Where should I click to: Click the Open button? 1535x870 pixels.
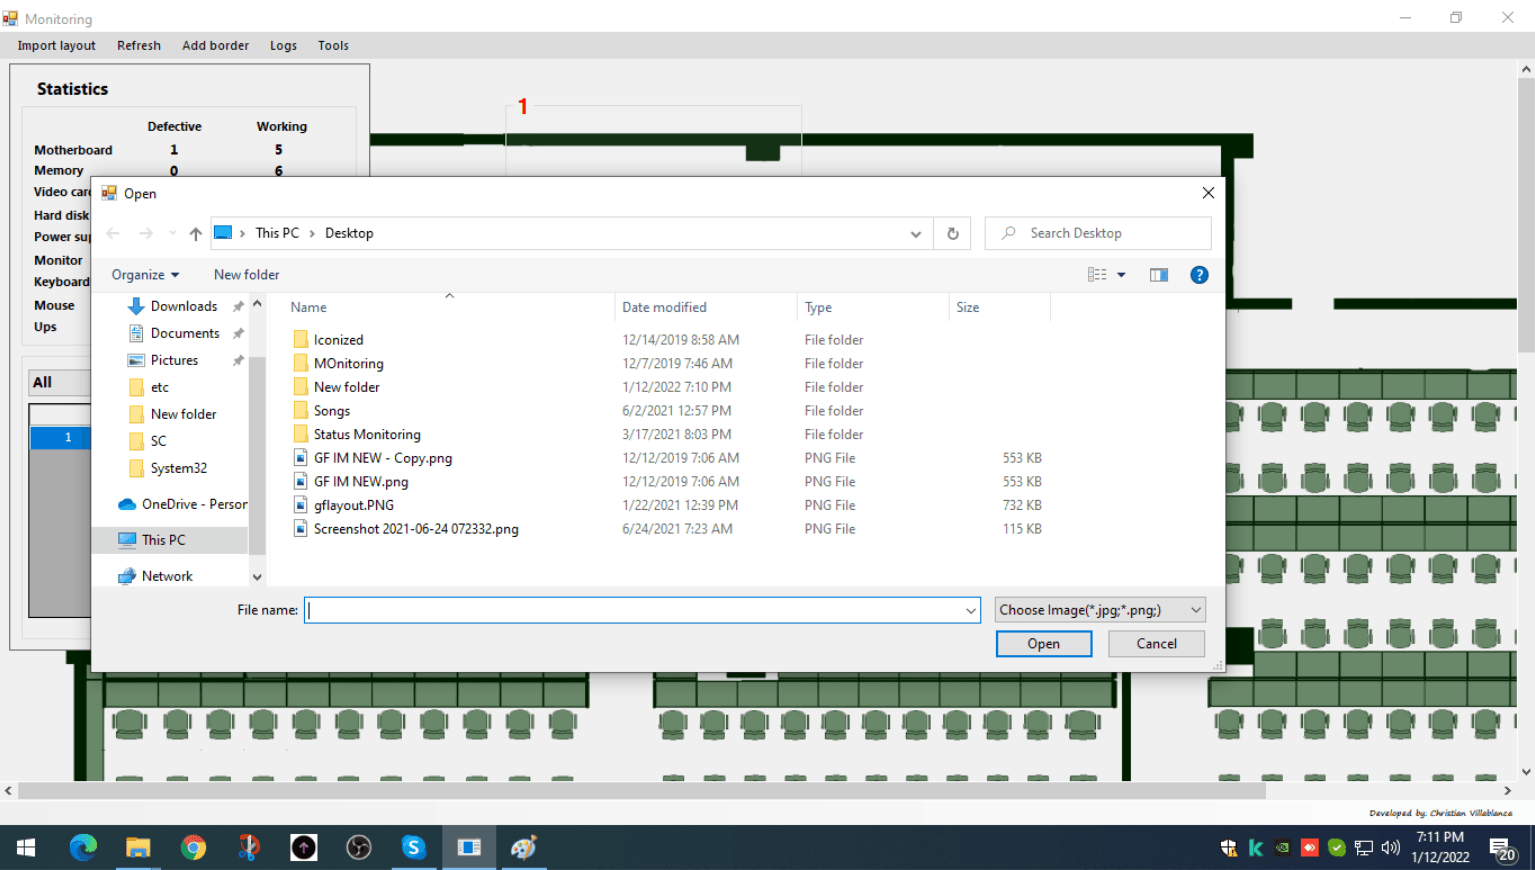click(x=1043, y=643)
